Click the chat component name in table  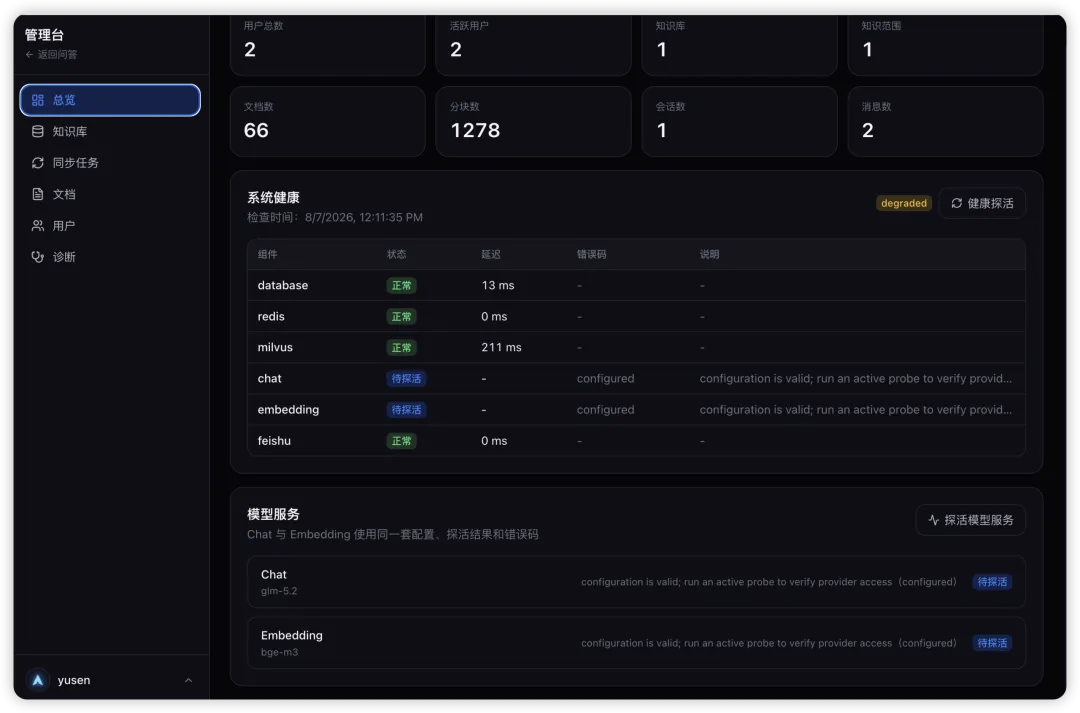[x=269, y=378]
